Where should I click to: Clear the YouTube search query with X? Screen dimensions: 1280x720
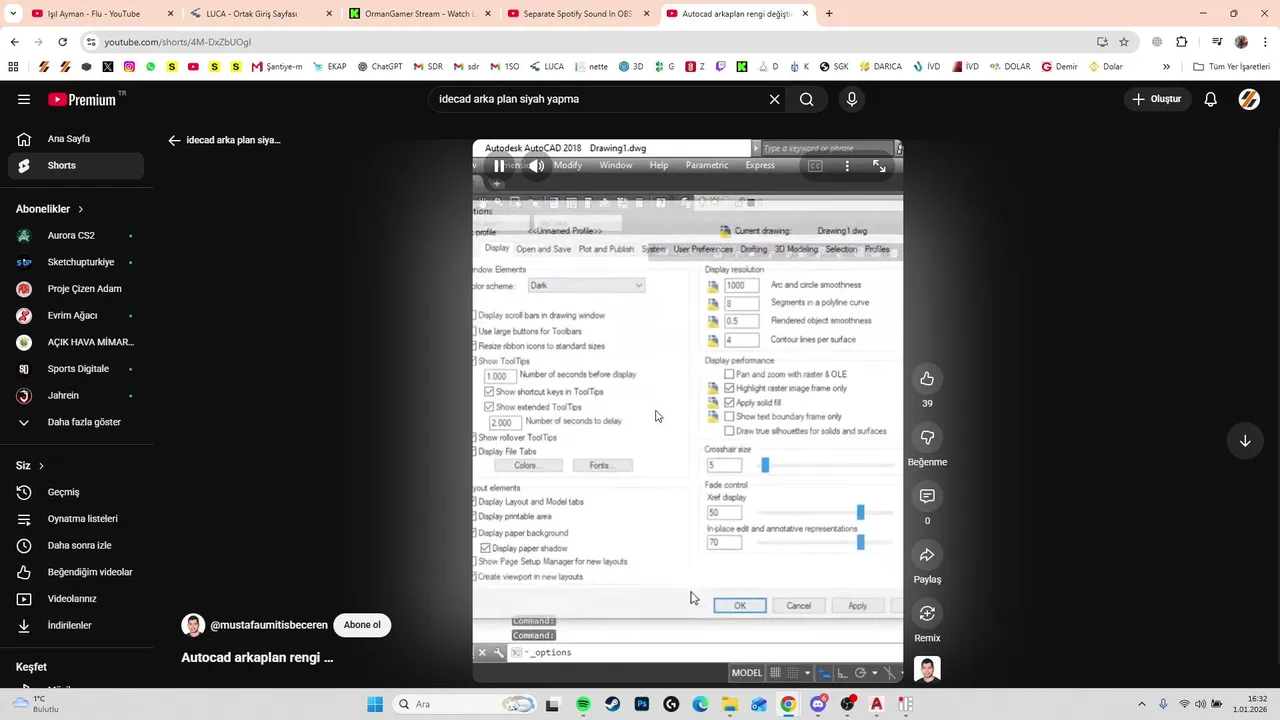coord(774,99)
